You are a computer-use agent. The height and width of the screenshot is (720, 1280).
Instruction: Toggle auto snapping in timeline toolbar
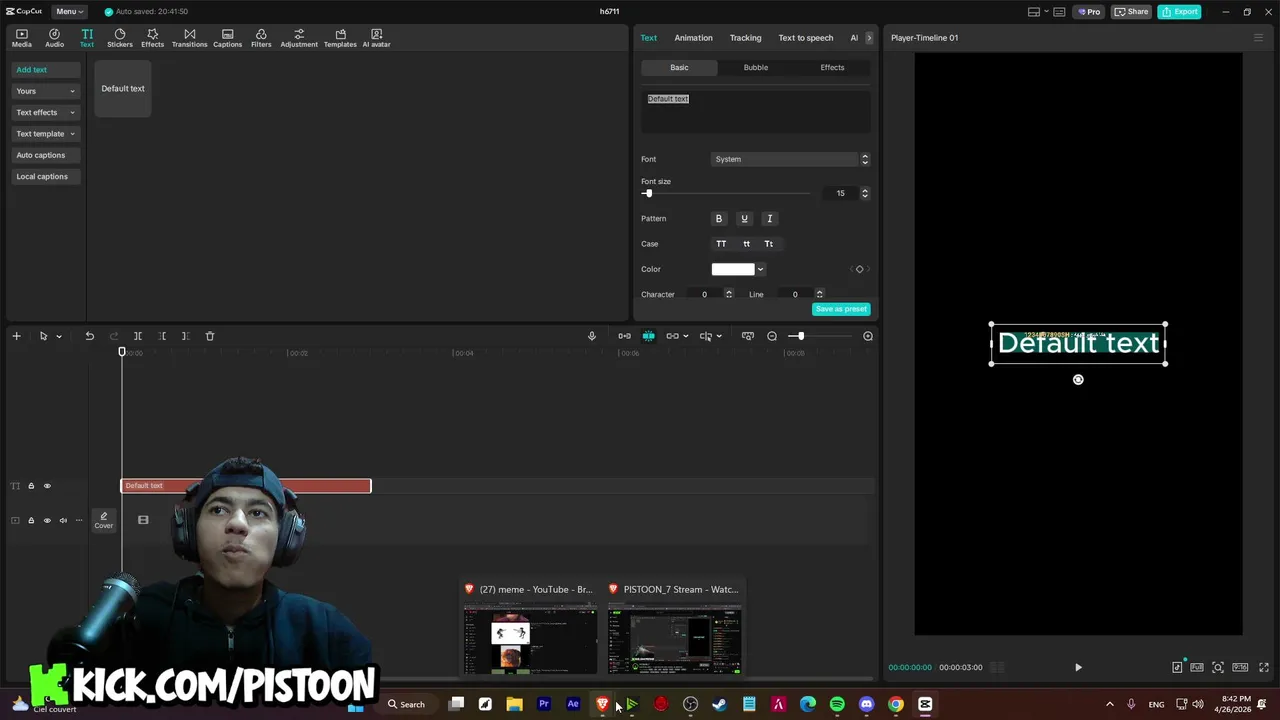click(648, 336)
